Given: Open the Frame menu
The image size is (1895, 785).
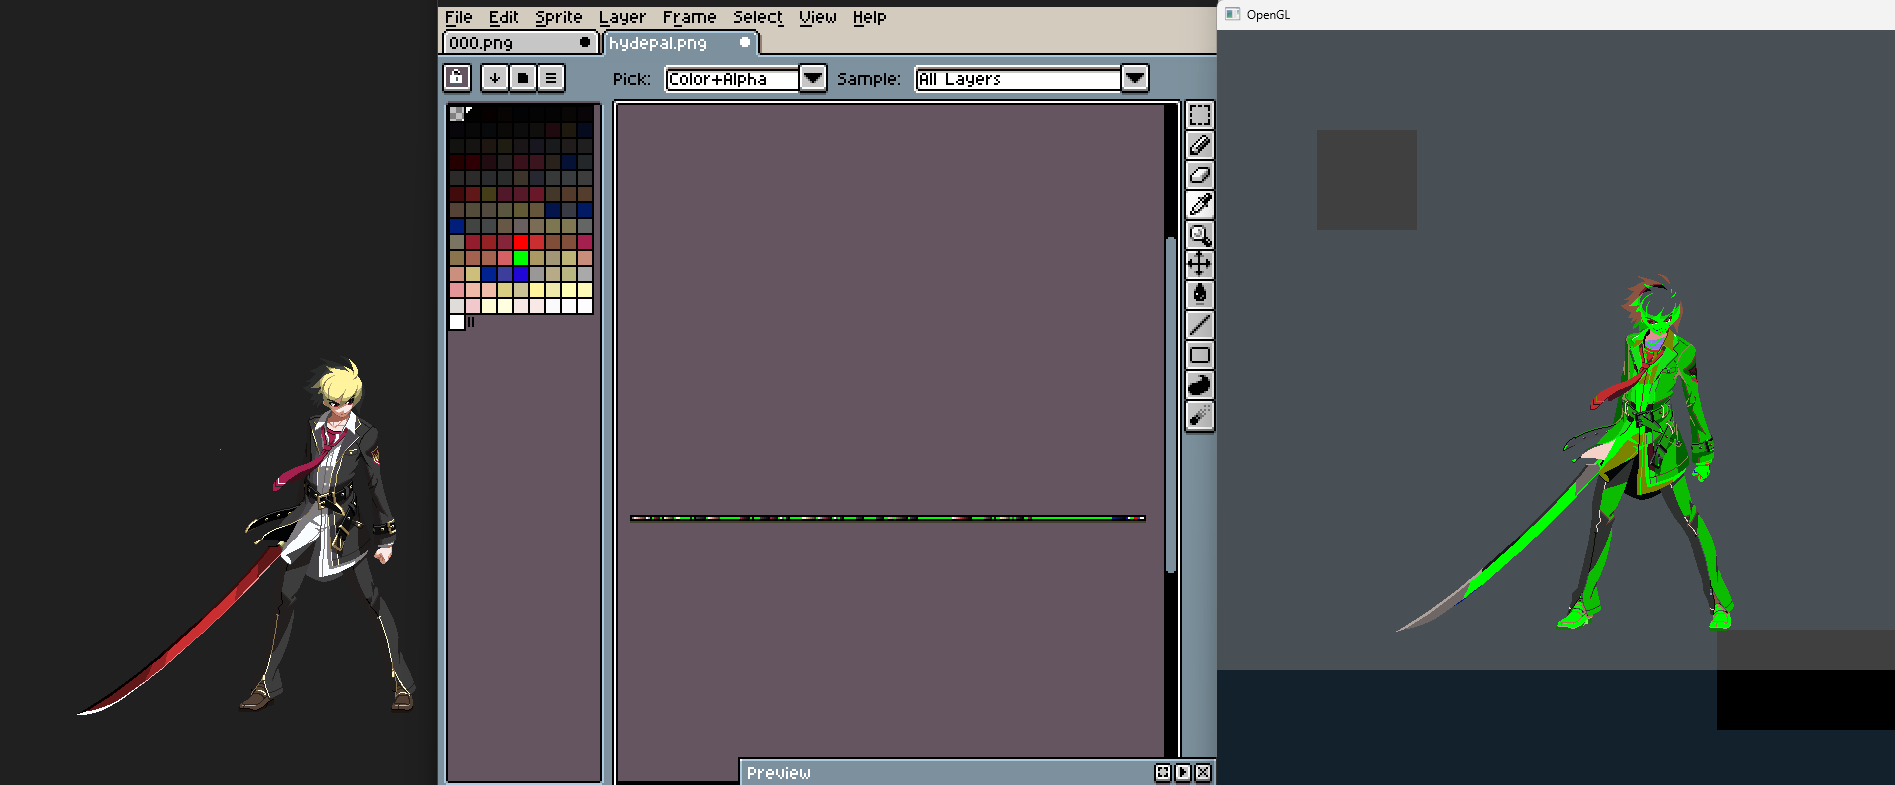Looking at the screenshot, I should coord(689,17).
